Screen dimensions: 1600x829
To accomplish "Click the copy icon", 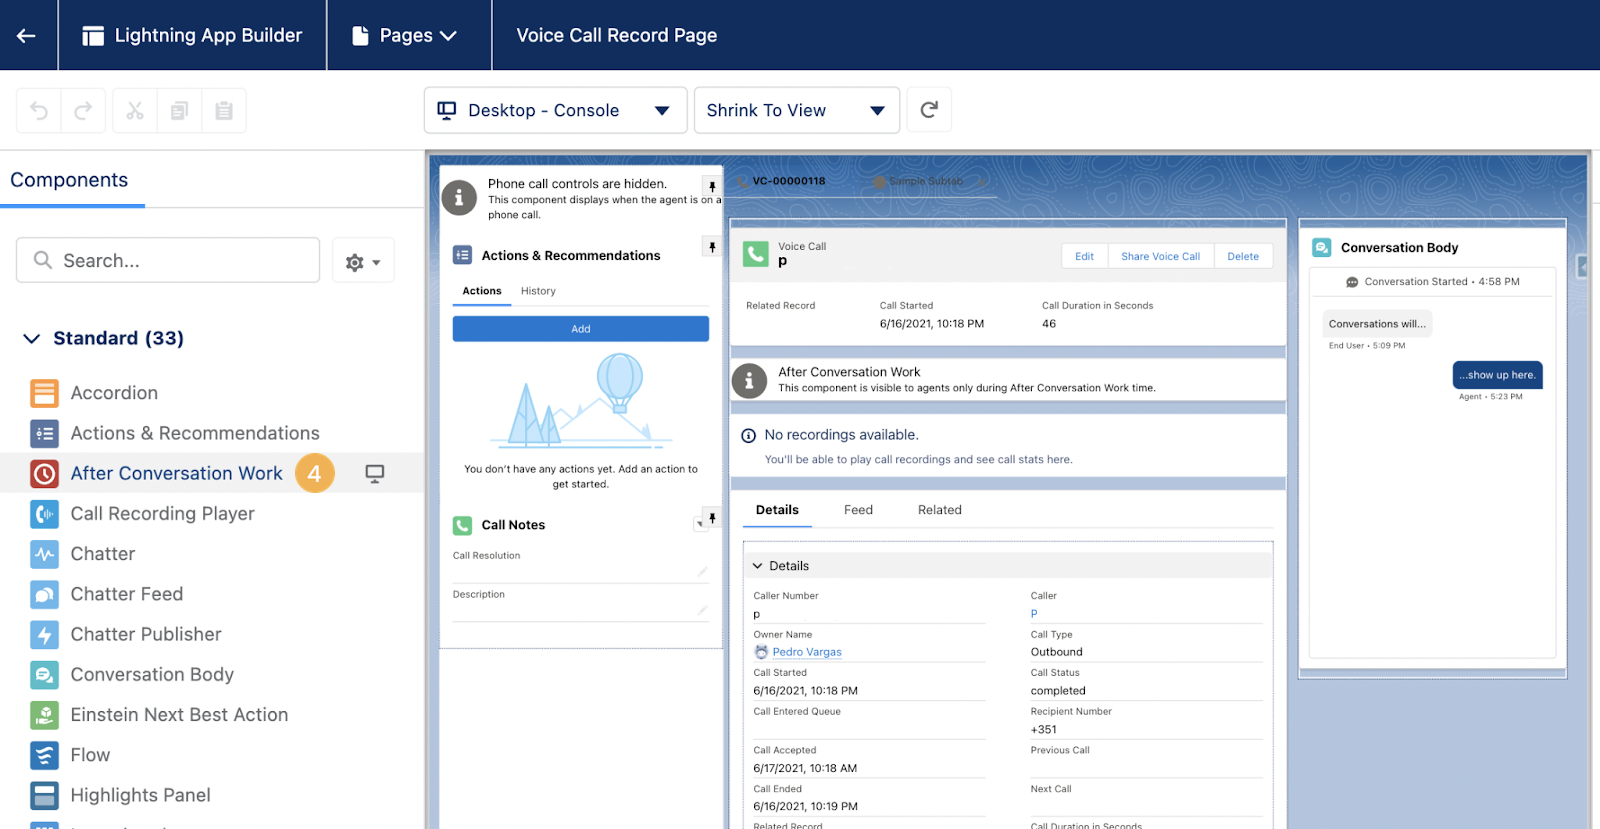I will click(x=179, y=110).
